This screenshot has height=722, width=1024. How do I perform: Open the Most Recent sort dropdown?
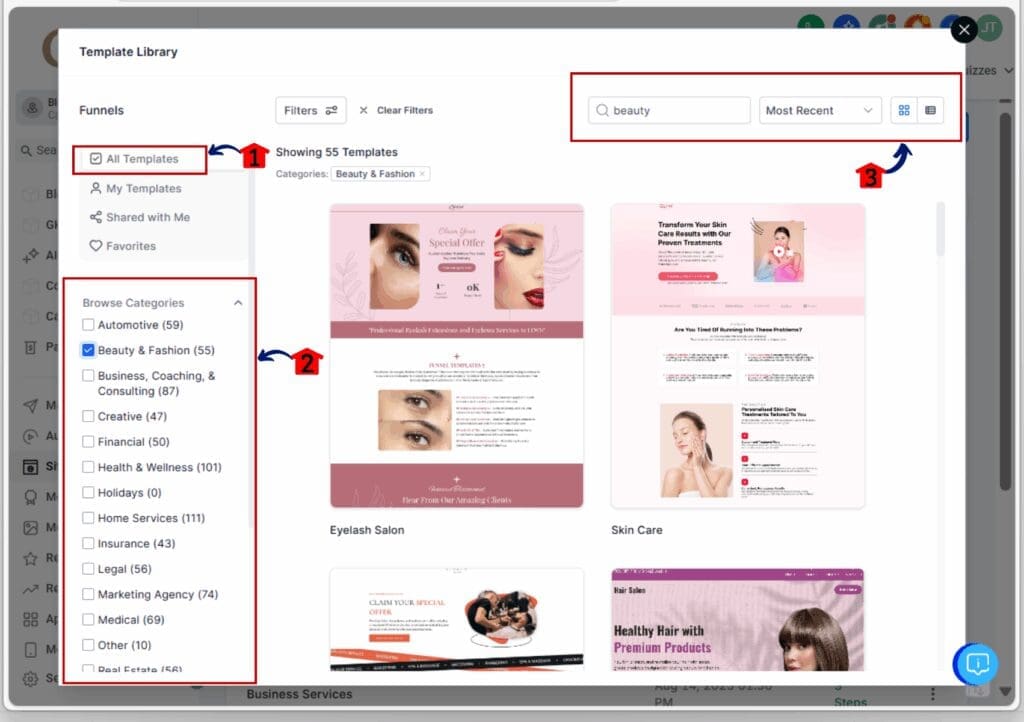pyautogui.click(x=819, y=110)
